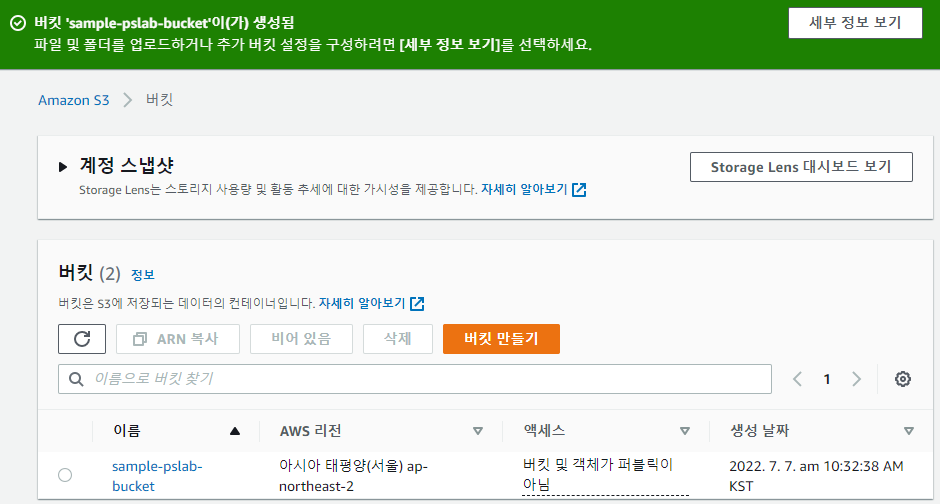Image resolution: width=940 pixels, height=504 pixels.
Task: Open the Amazon S3 breadcrumb link
Action: (74, 100)
